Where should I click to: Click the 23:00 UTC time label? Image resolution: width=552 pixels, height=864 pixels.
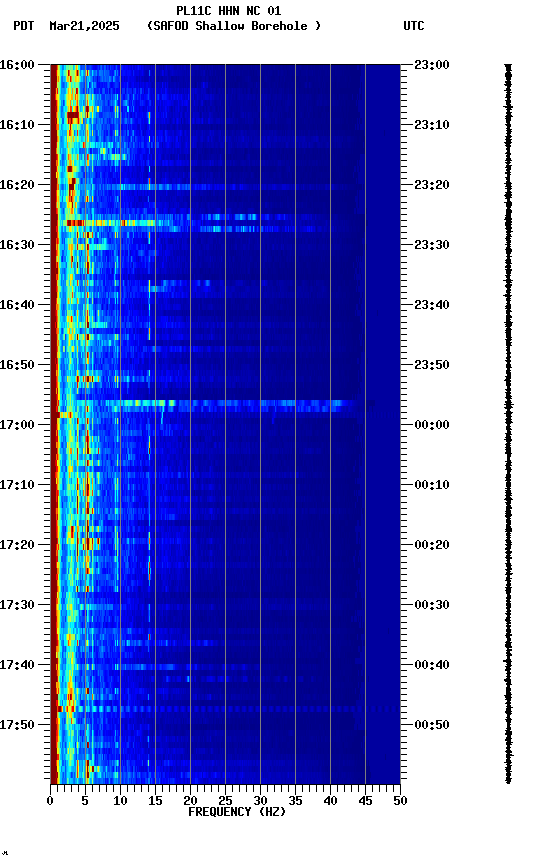[x=432, y=65]
